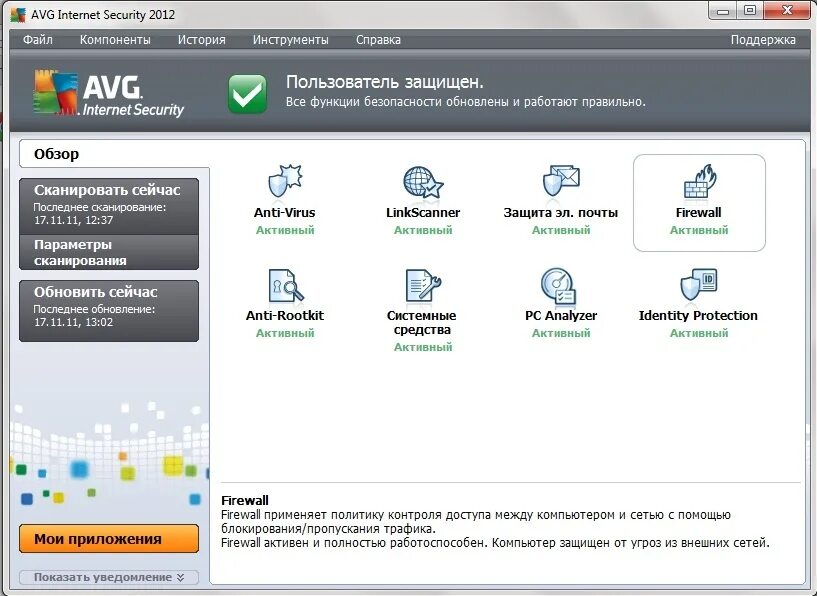Click Активный status under PC Analyzer
The image size is (817, 596).
[x=561, y=333]
